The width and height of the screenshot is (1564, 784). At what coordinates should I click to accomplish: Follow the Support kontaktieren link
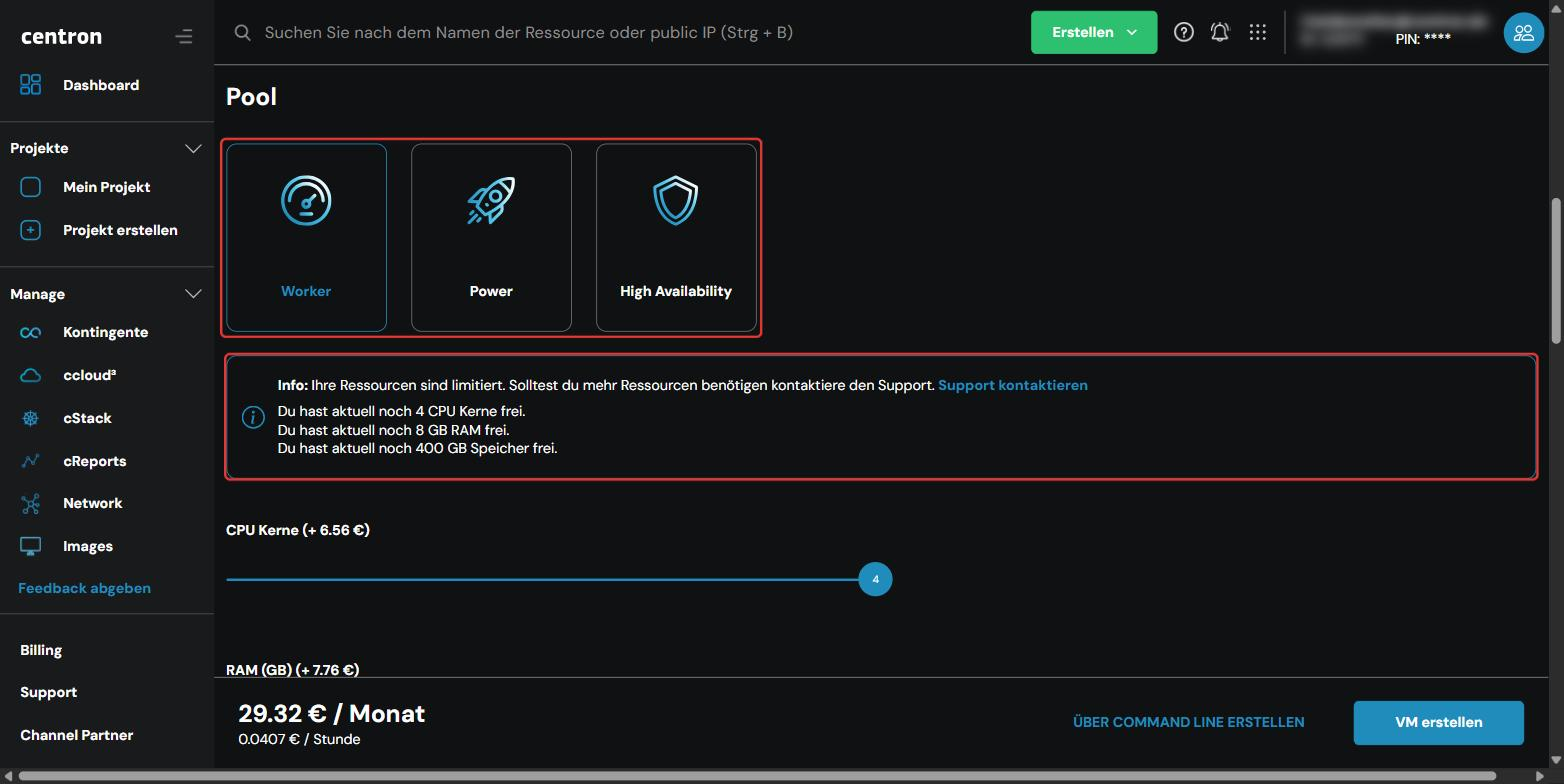pos(1013,385)
